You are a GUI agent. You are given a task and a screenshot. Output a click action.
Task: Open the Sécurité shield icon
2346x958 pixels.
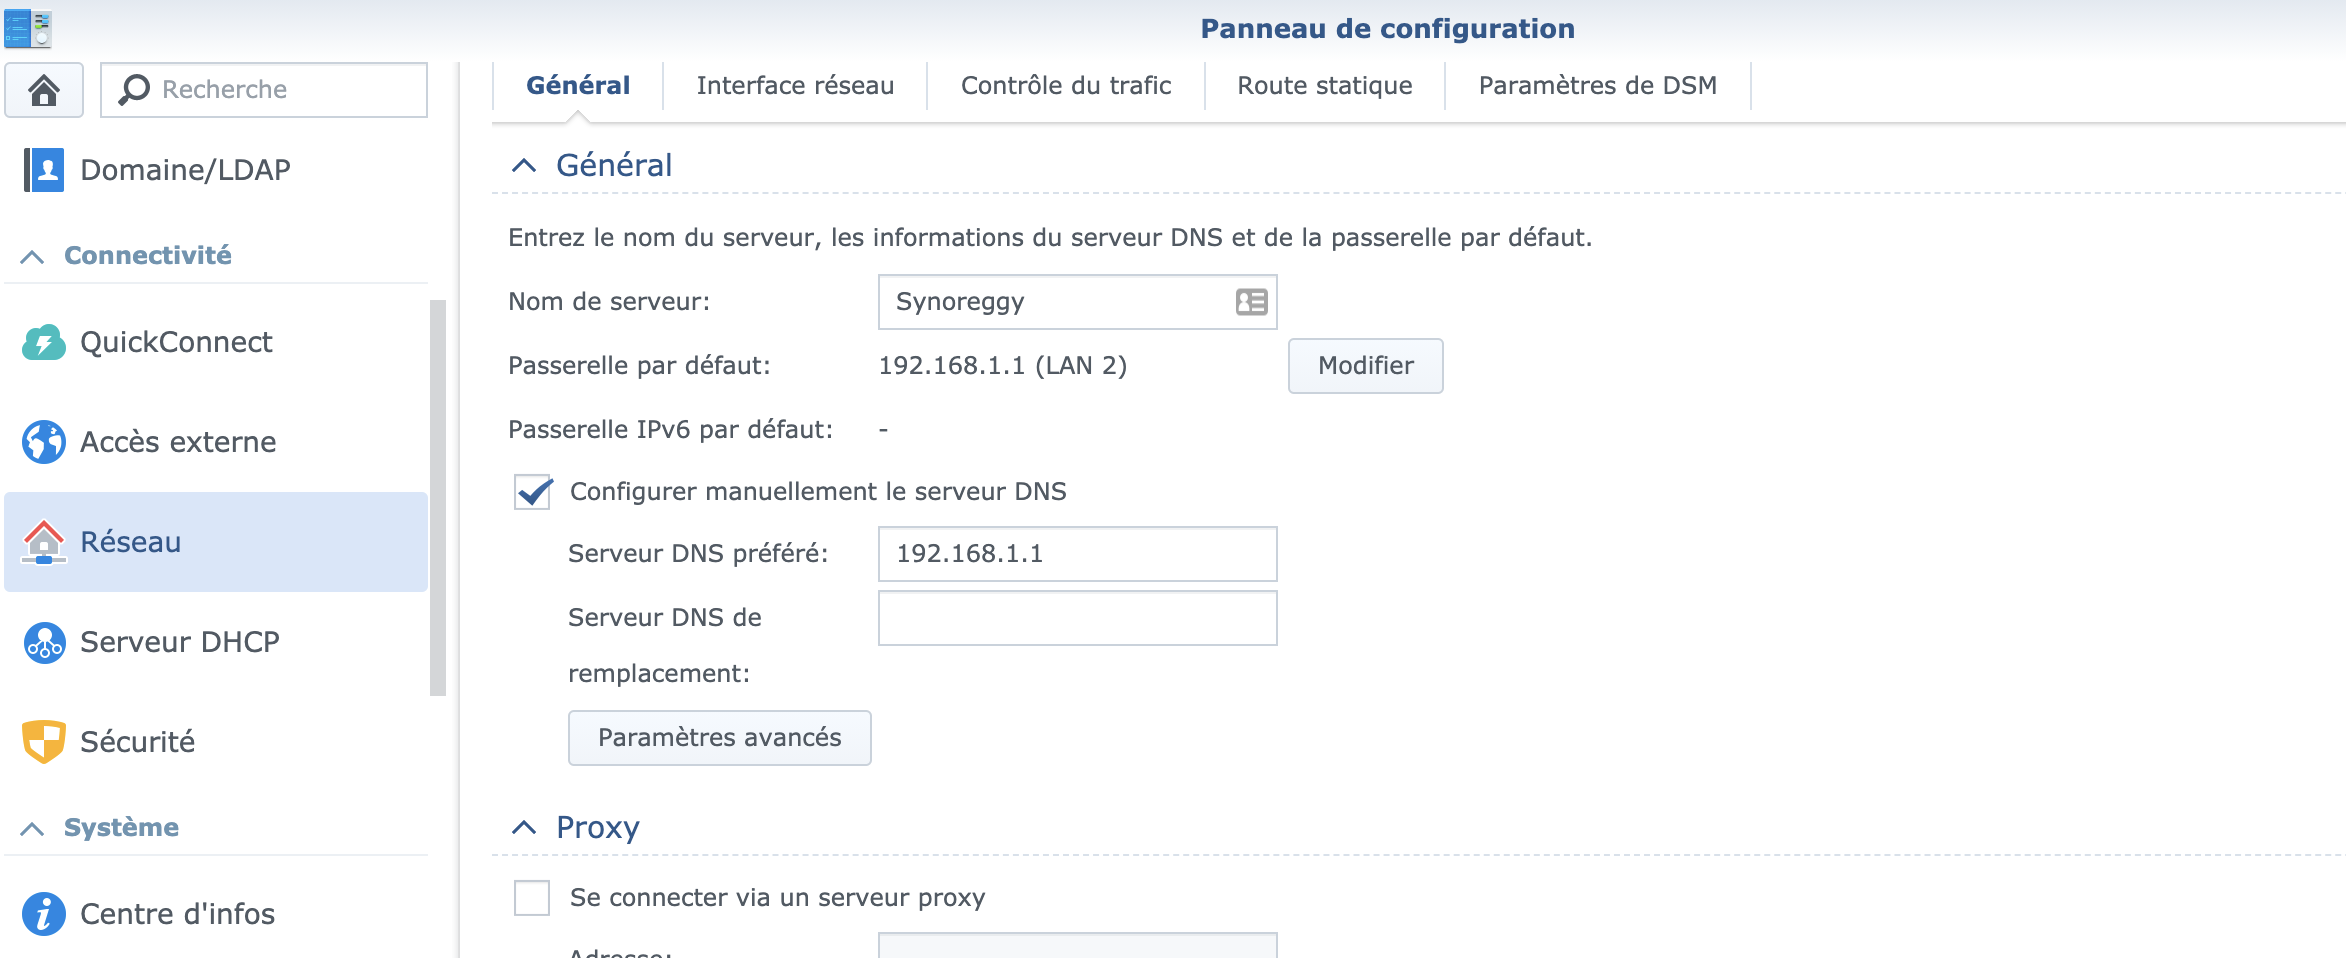(x=44, y=742)
